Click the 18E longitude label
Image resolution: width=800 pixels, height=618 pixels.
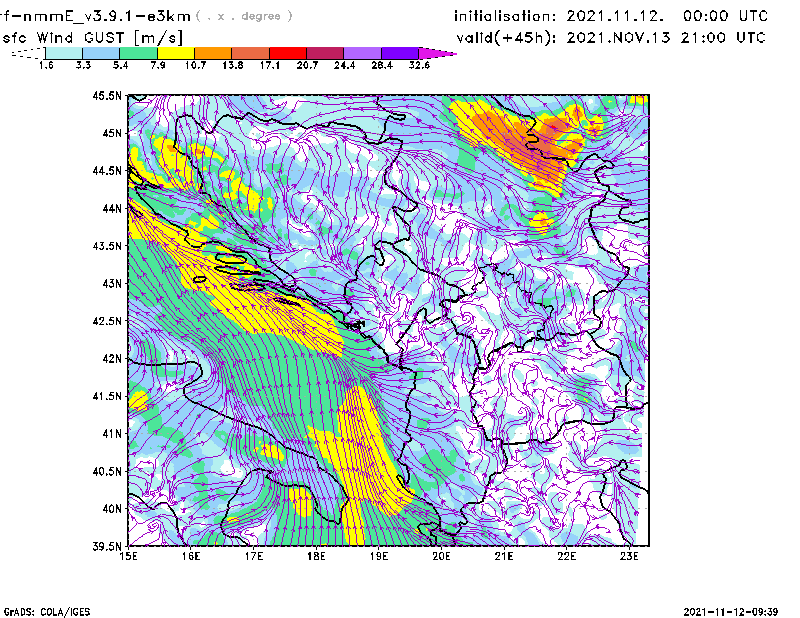click(316, 556)
